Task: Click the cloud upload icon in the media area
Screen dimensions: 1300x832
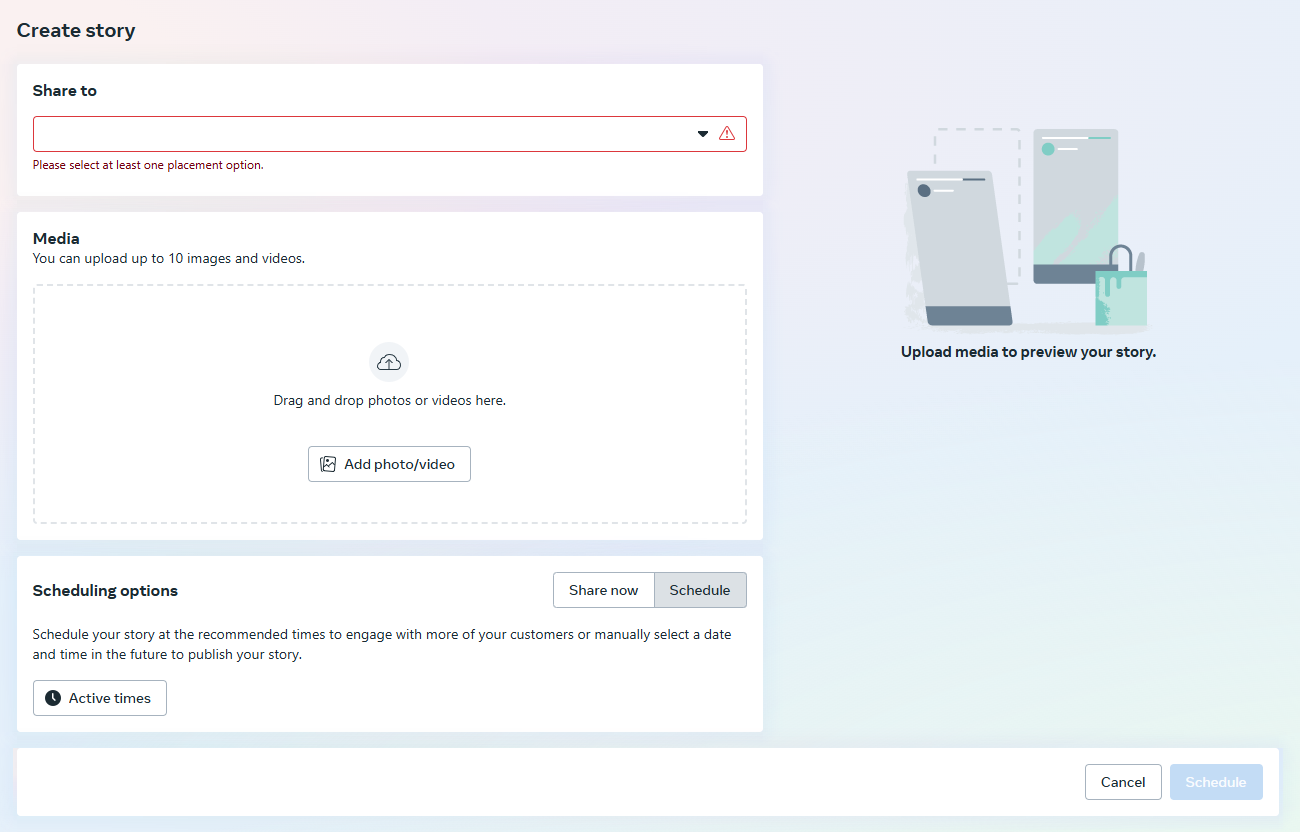Action: point(389,362)
